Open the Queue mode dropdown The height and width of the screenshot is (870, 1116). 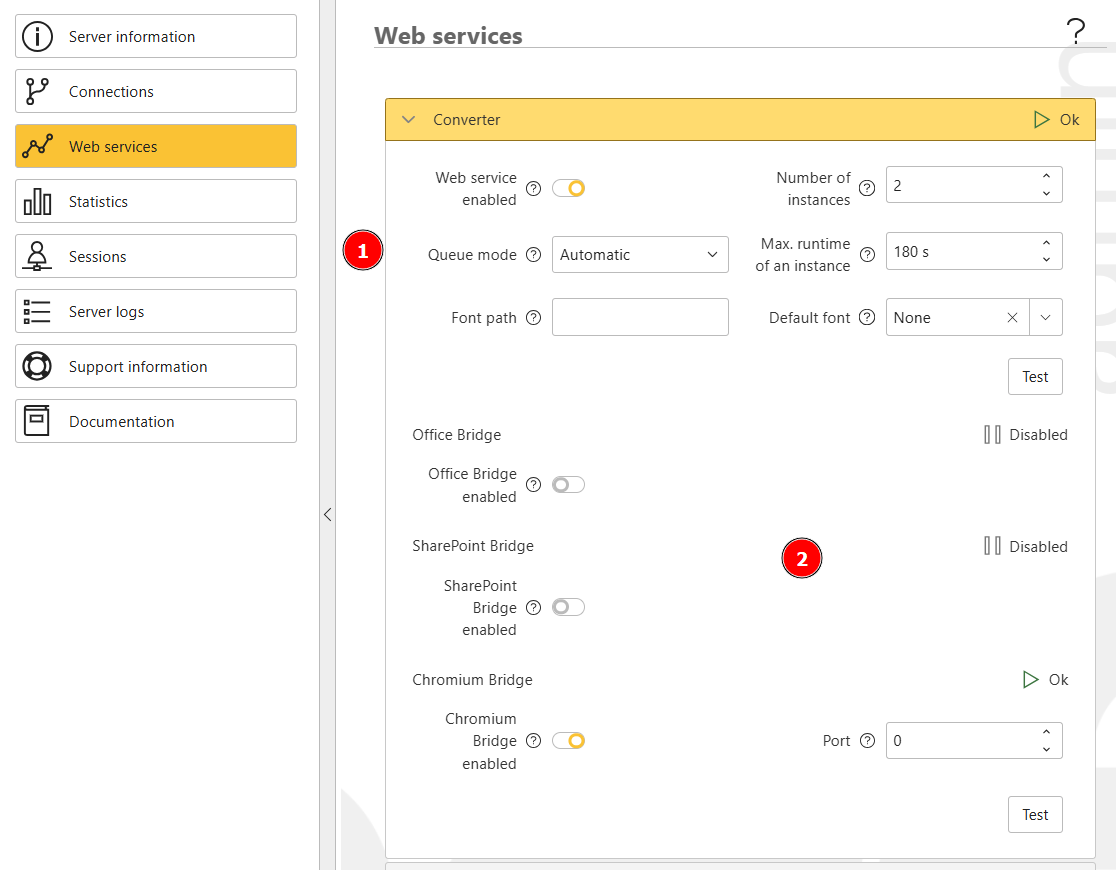(640, 254)
